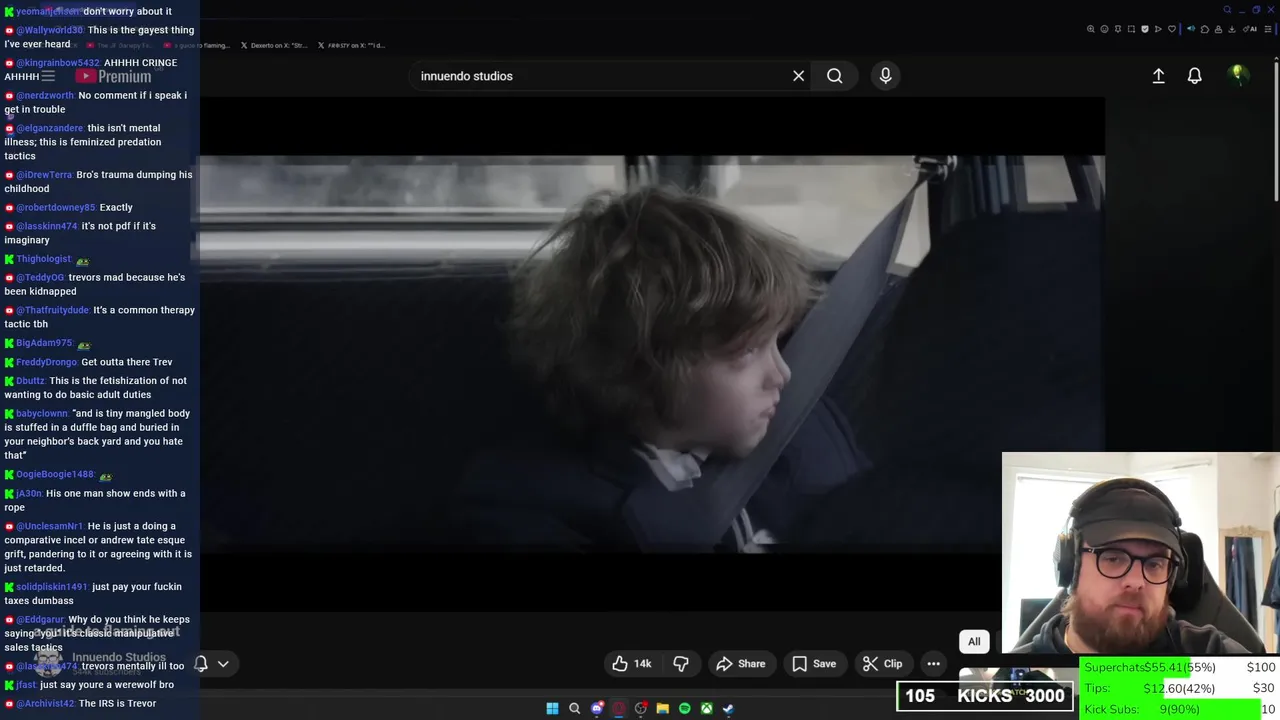Image resolution: width=1280 pixels, height=720 pixels.
Task: Start voice search with the microphone
Action: tap(885, 76)
